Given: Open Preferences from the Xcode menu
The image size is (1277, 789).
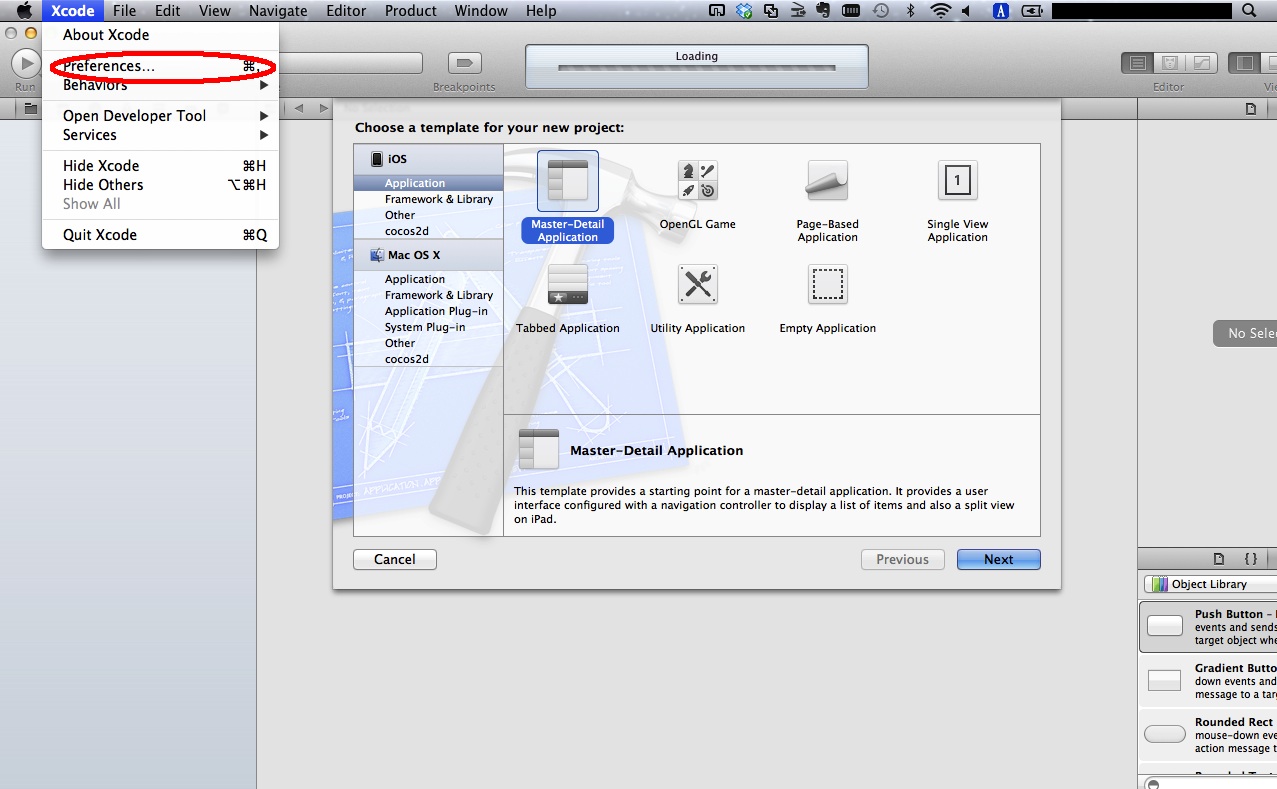Looking at the screenshot, I should coord(109,66).
